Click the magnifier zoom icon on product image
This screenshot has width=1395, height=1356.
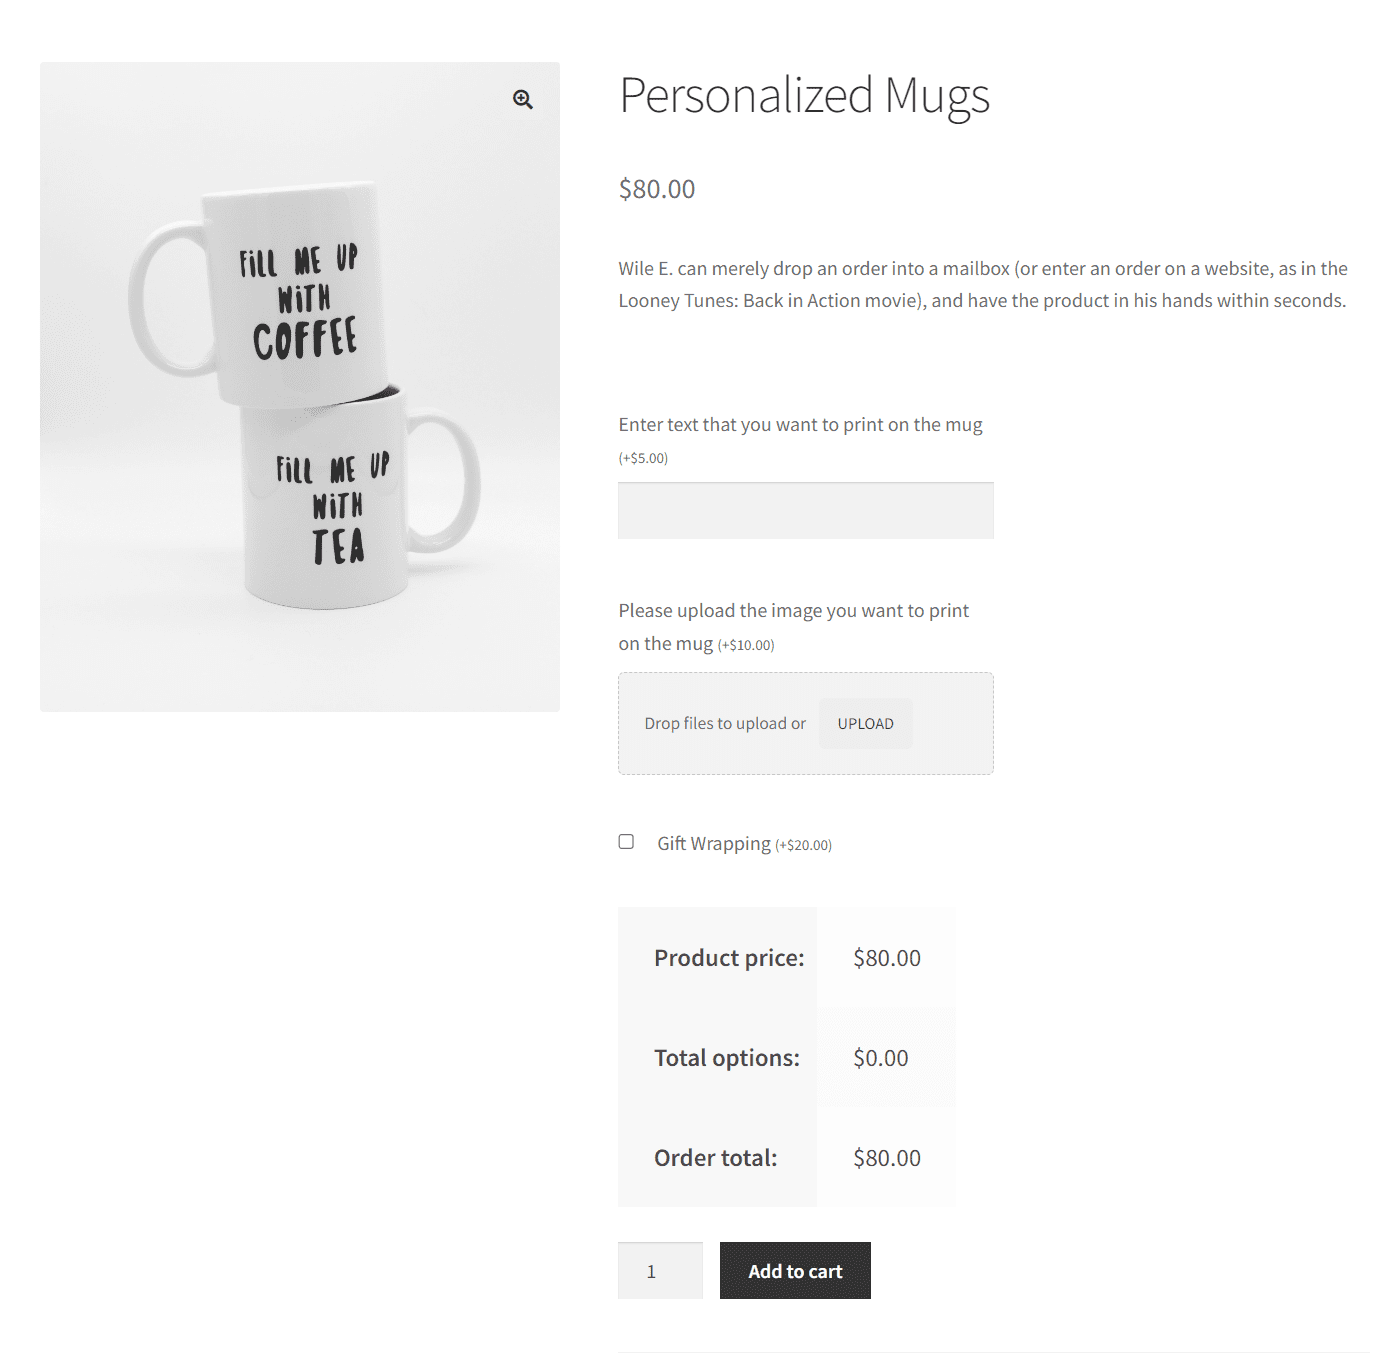pos(523,99)
